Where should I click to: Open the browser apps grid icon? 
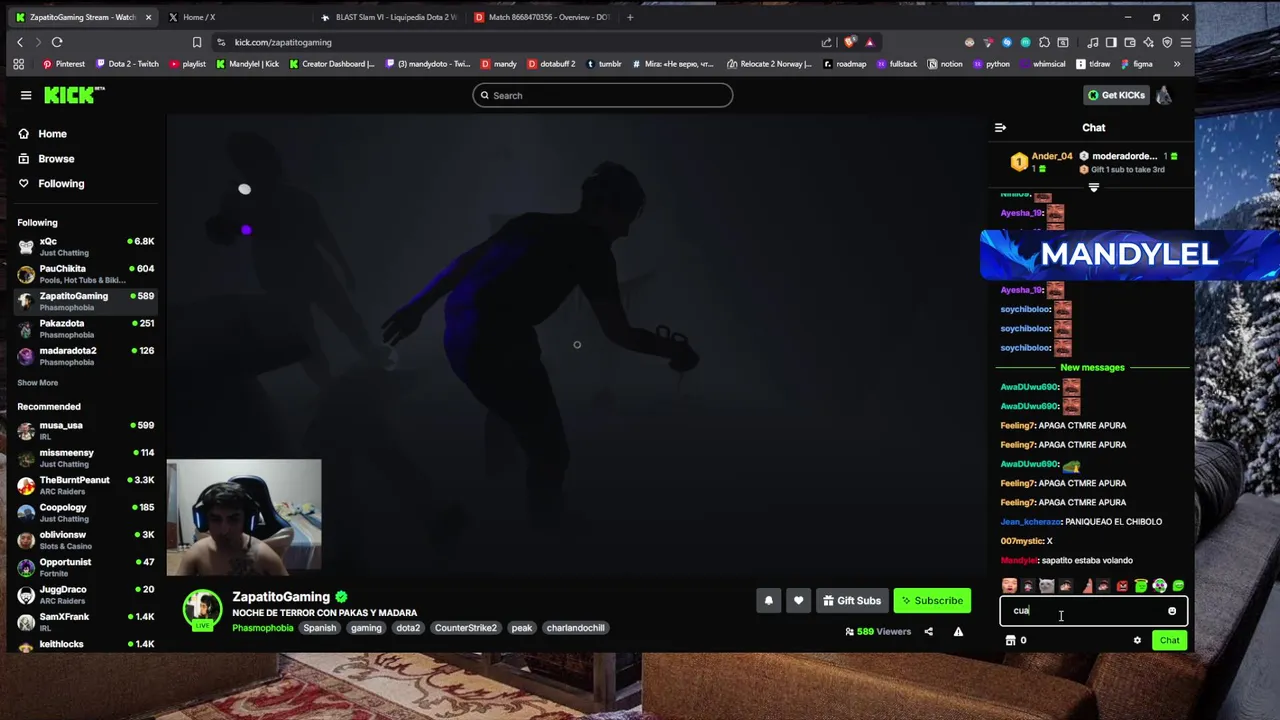tap(18, 64)
